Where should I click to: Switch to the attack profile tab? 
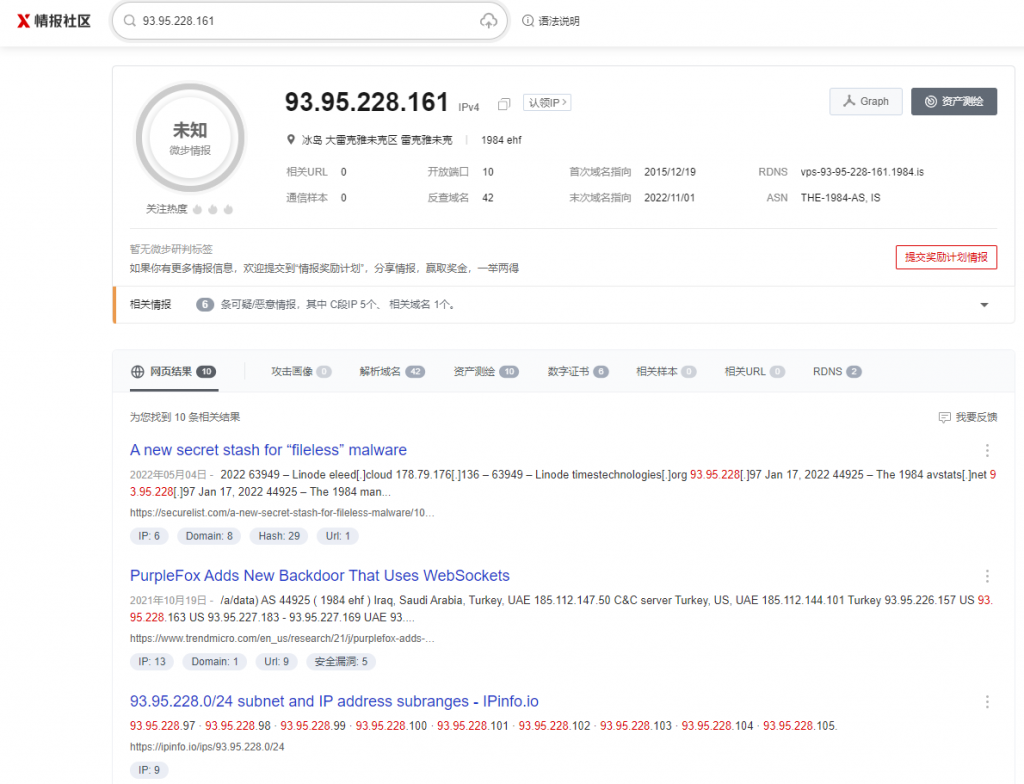point(301,372)
